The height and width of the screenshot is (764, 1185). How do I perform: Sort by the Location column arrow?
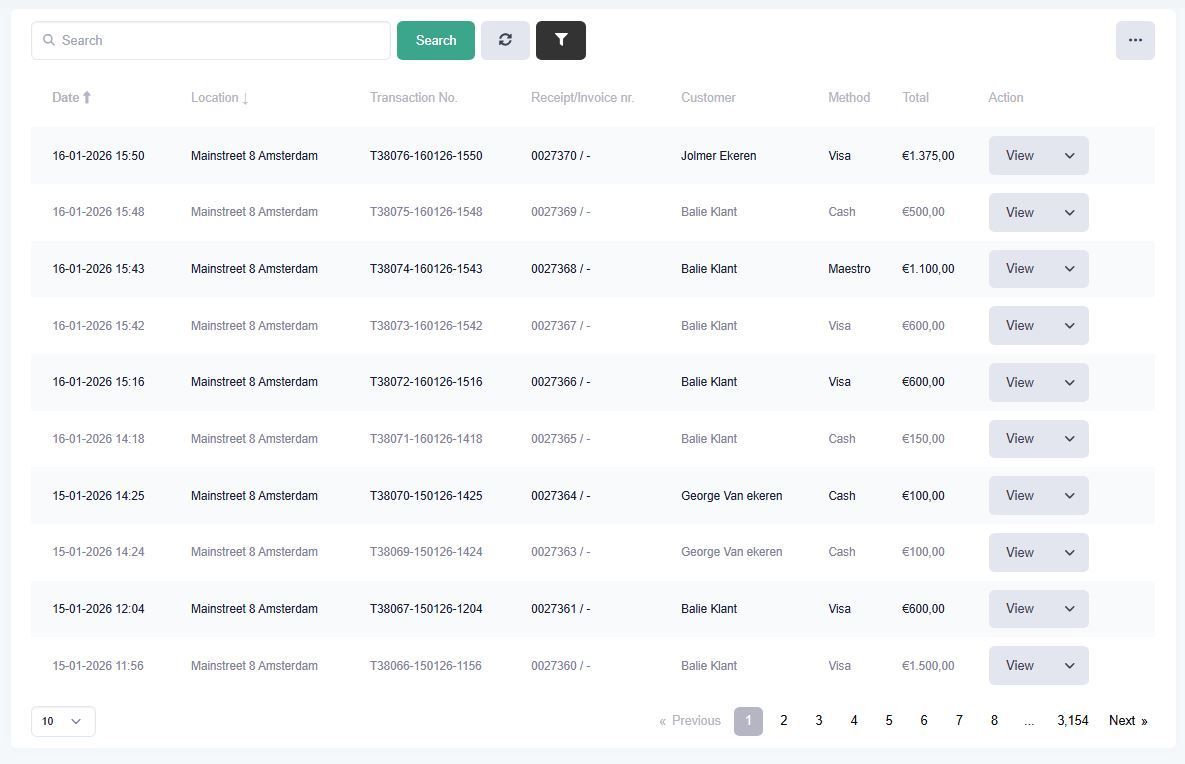point(245,98)
